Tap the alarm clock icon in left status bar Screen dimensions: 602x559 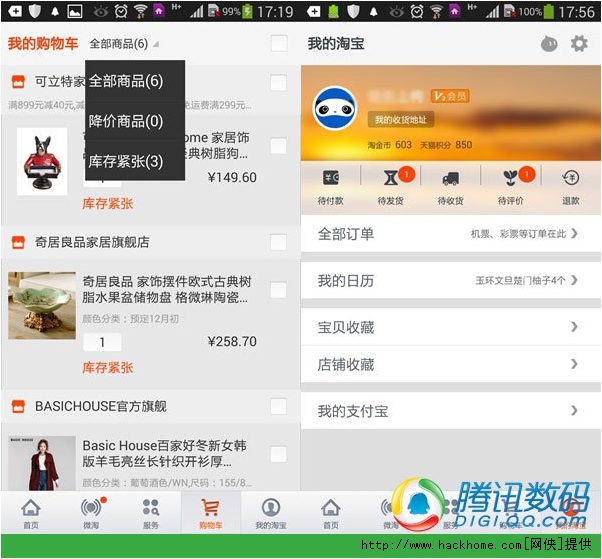[x=121, y=12]
